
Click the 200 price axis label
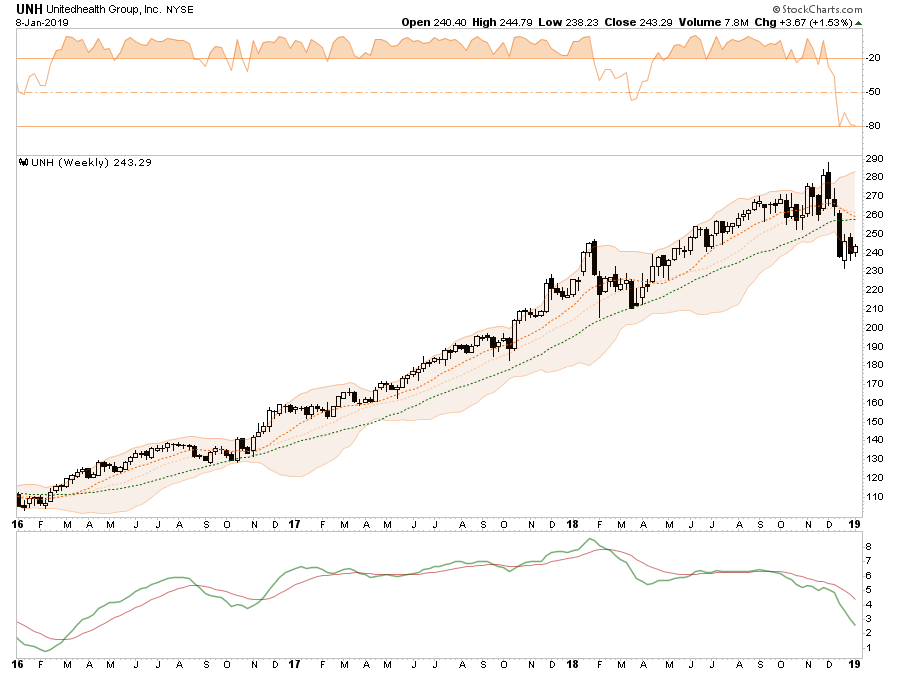[x=873, y=328]
